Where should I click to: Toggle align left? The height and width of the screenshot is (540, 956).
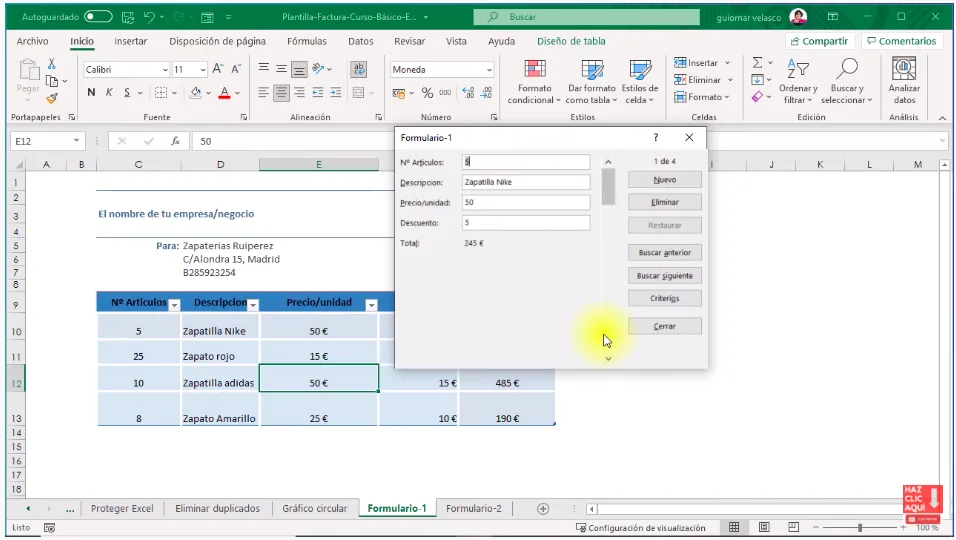click(x=263, y=93)
